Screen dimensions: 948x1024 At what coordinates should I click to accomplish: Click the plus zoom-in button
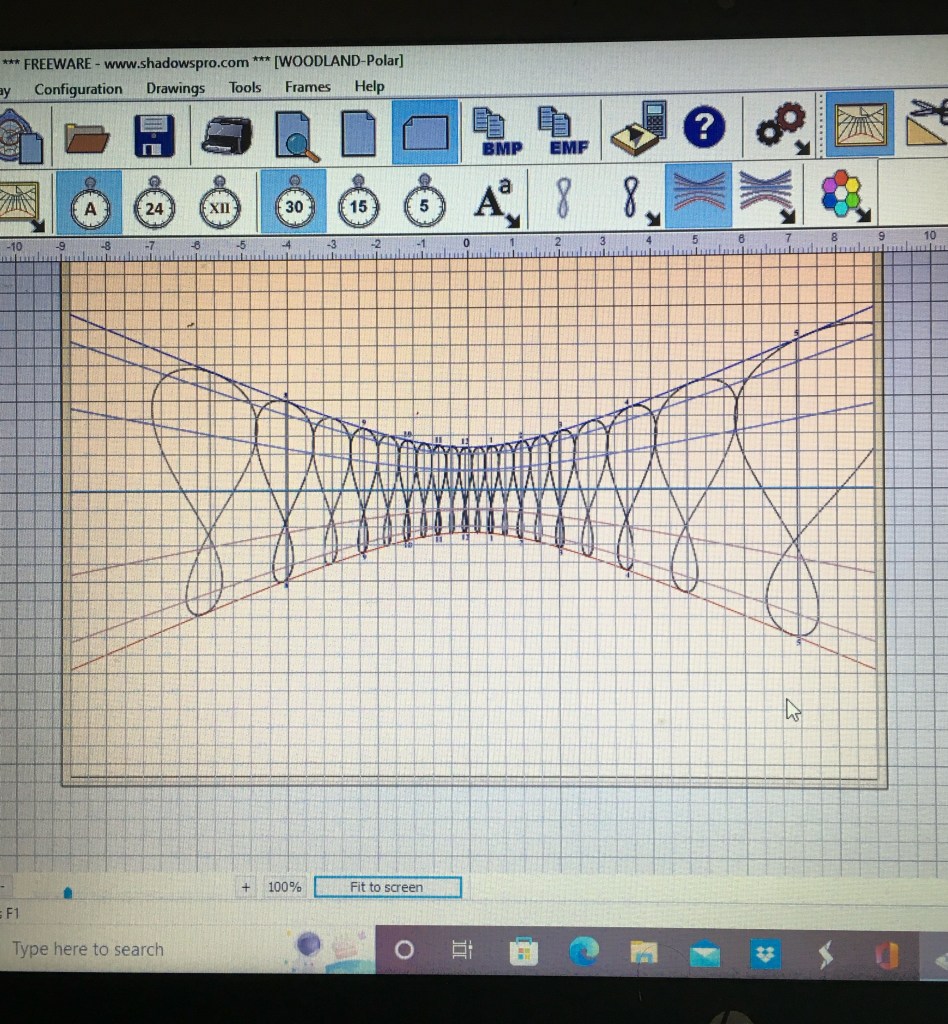tap(246, 887)
